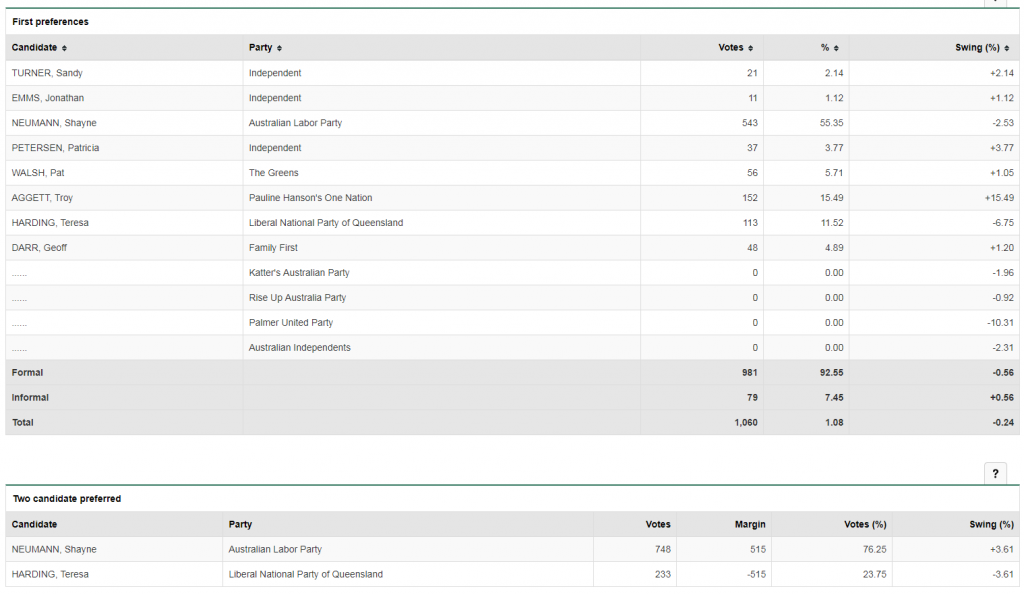Select PETERSEN, Patricia row name

click(x=55, y=148)
